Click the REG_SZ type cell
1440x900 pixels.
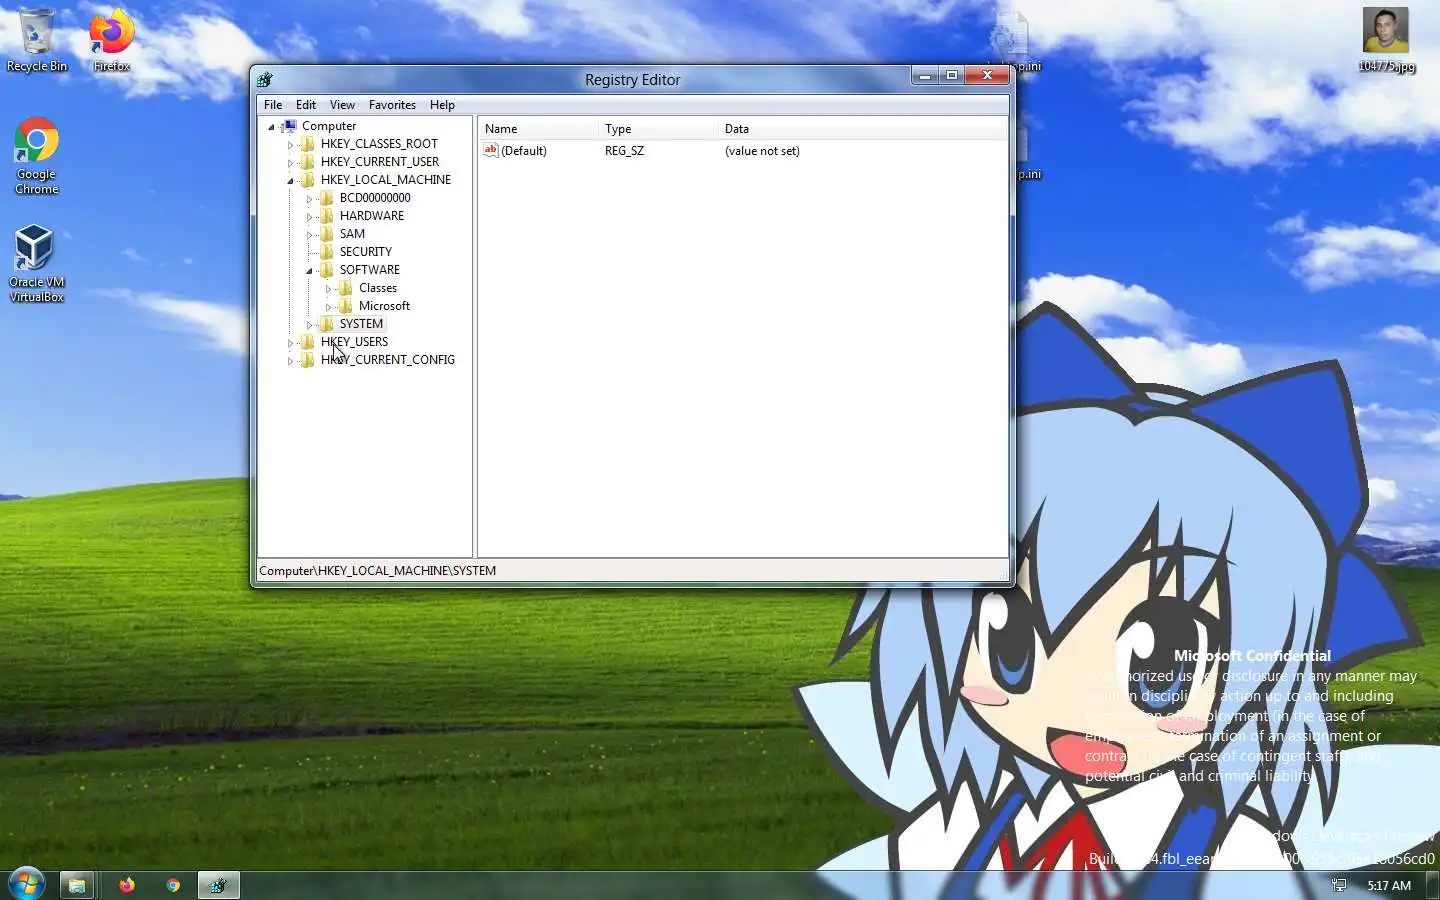pyautogui.click(x=624, y=151)
